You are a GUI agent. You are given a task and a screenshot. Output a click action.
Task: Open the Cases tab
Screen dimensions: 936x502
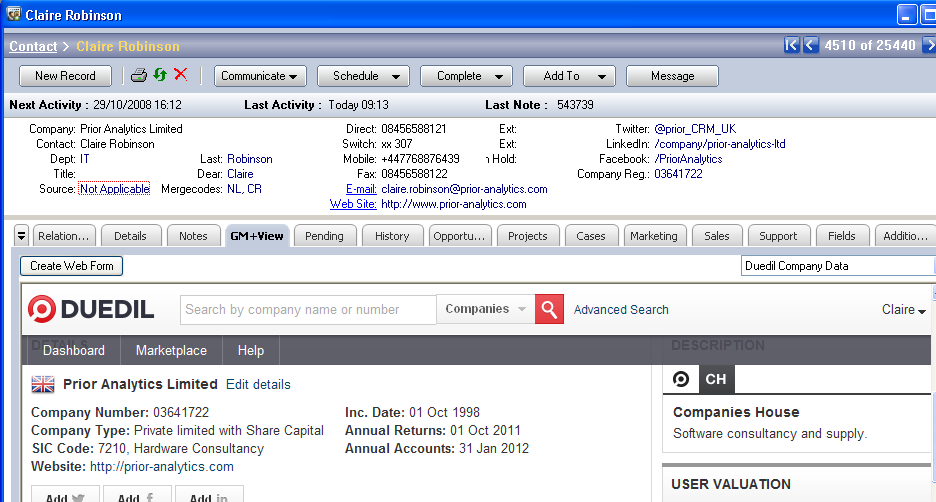tap(591, 236)
